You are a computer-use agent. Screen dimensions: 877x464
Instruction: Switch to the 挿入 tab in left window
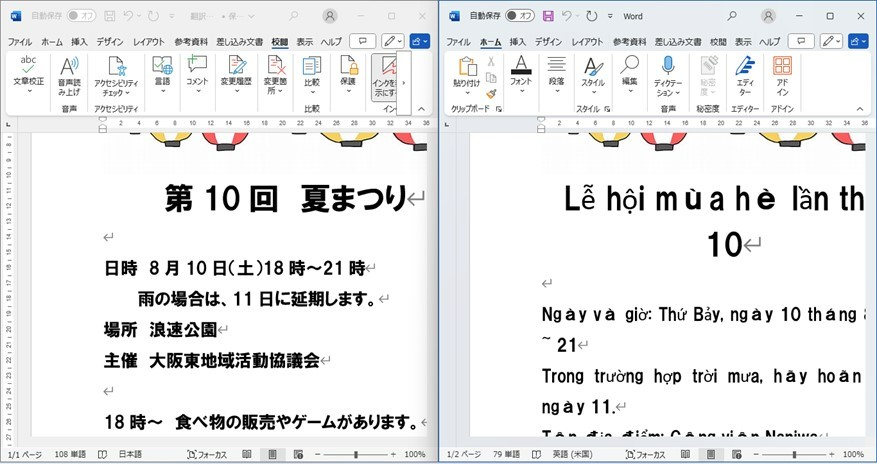(x=79, y=42)
